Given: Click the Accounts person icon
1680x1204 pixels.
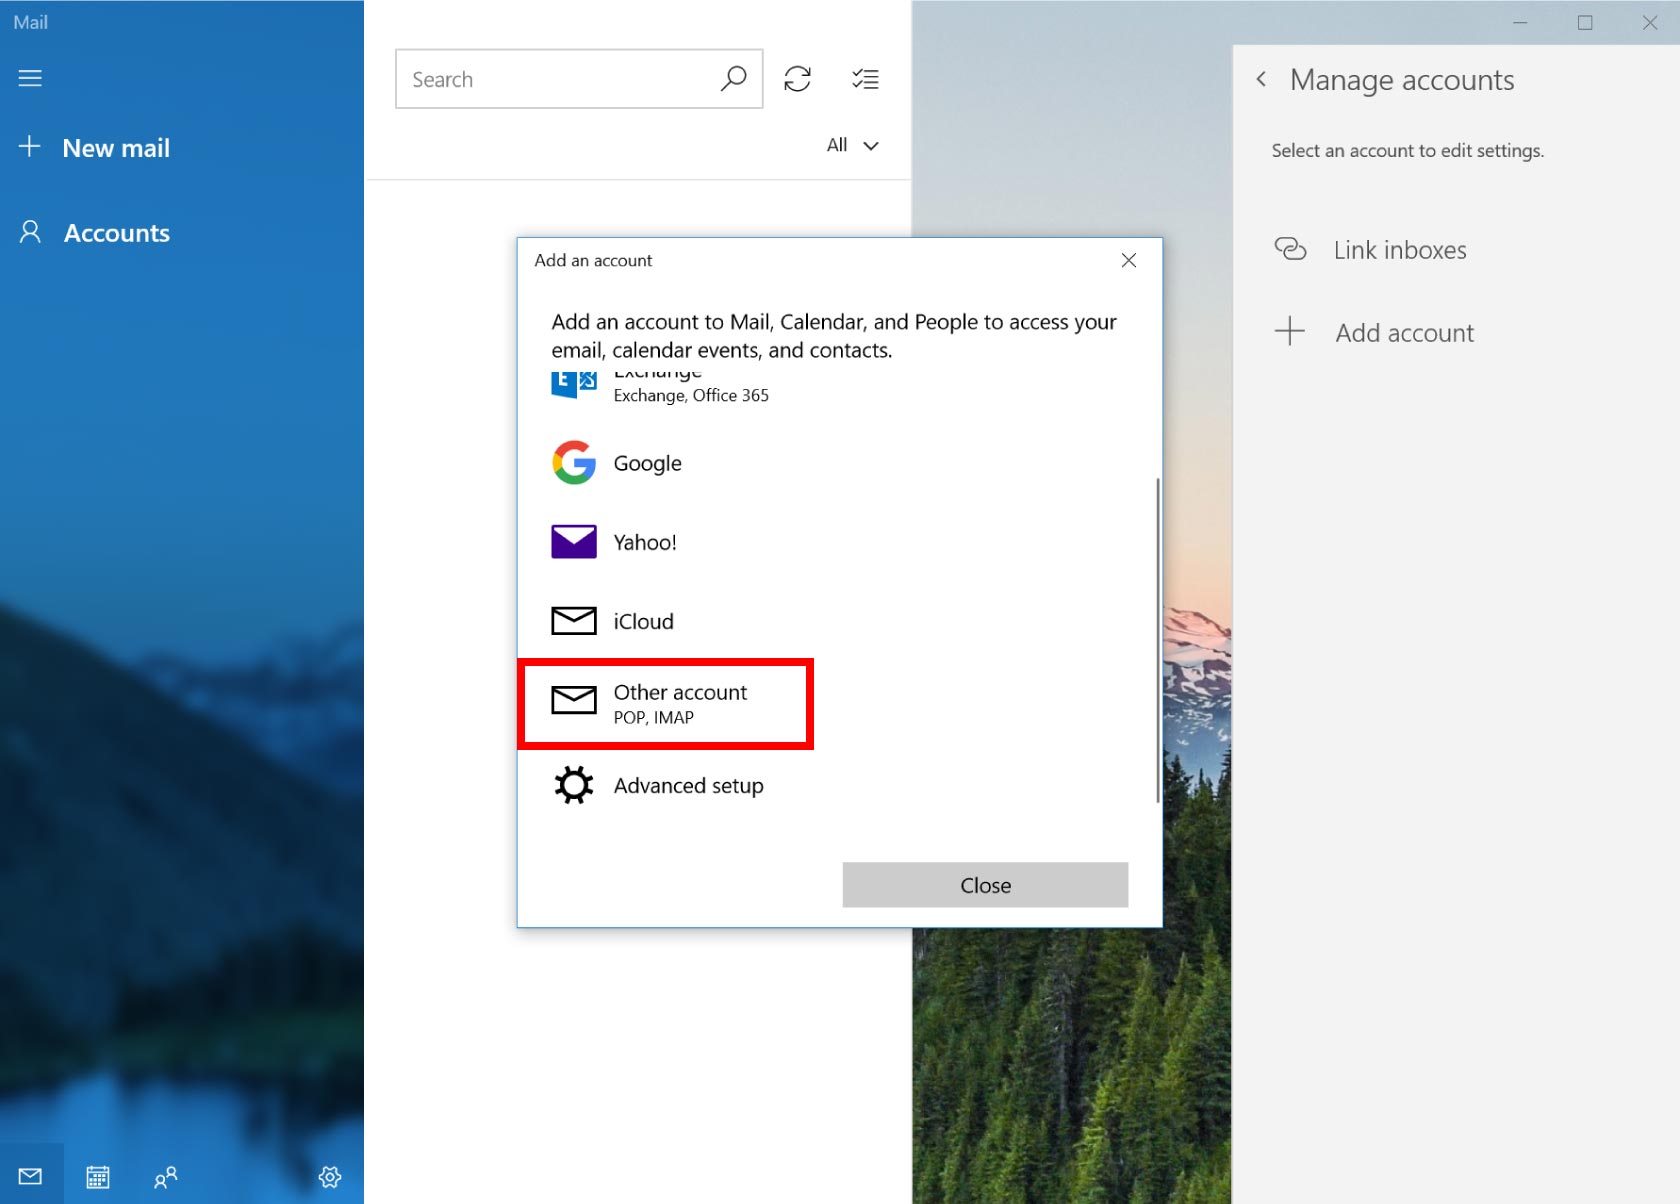Looking at the screenshot, I should [31, 232].
